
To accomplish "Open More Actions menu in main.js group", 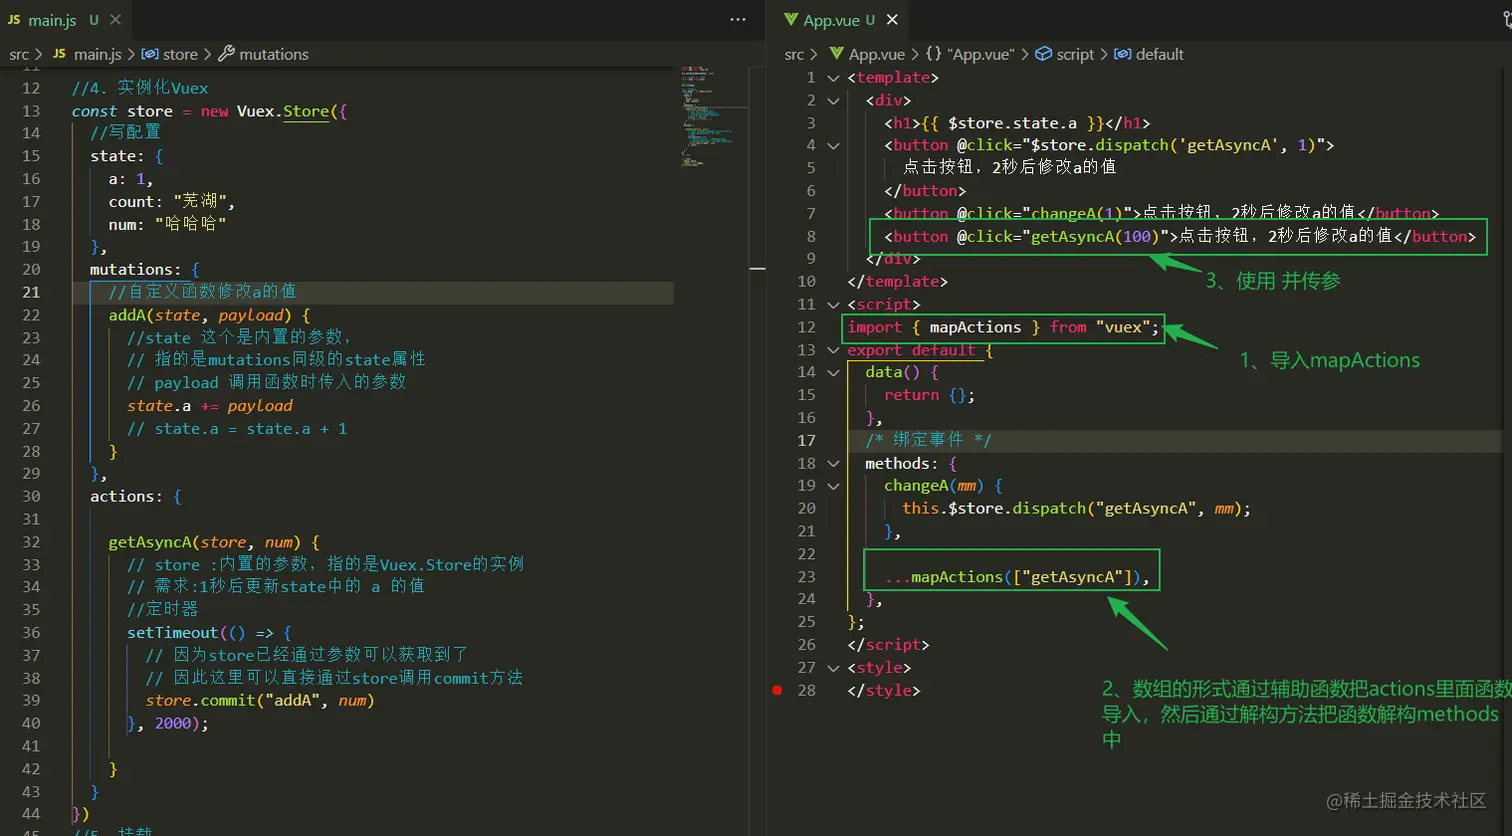I will [738, 20].
